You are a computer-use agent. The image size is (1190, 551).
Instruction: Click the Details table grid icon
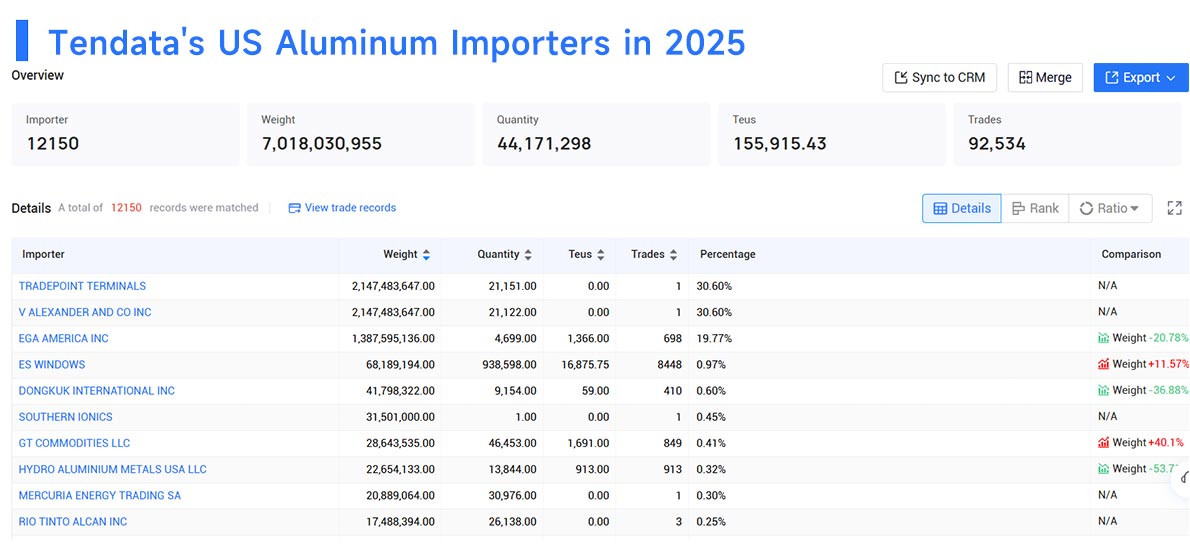pos(940,208)
